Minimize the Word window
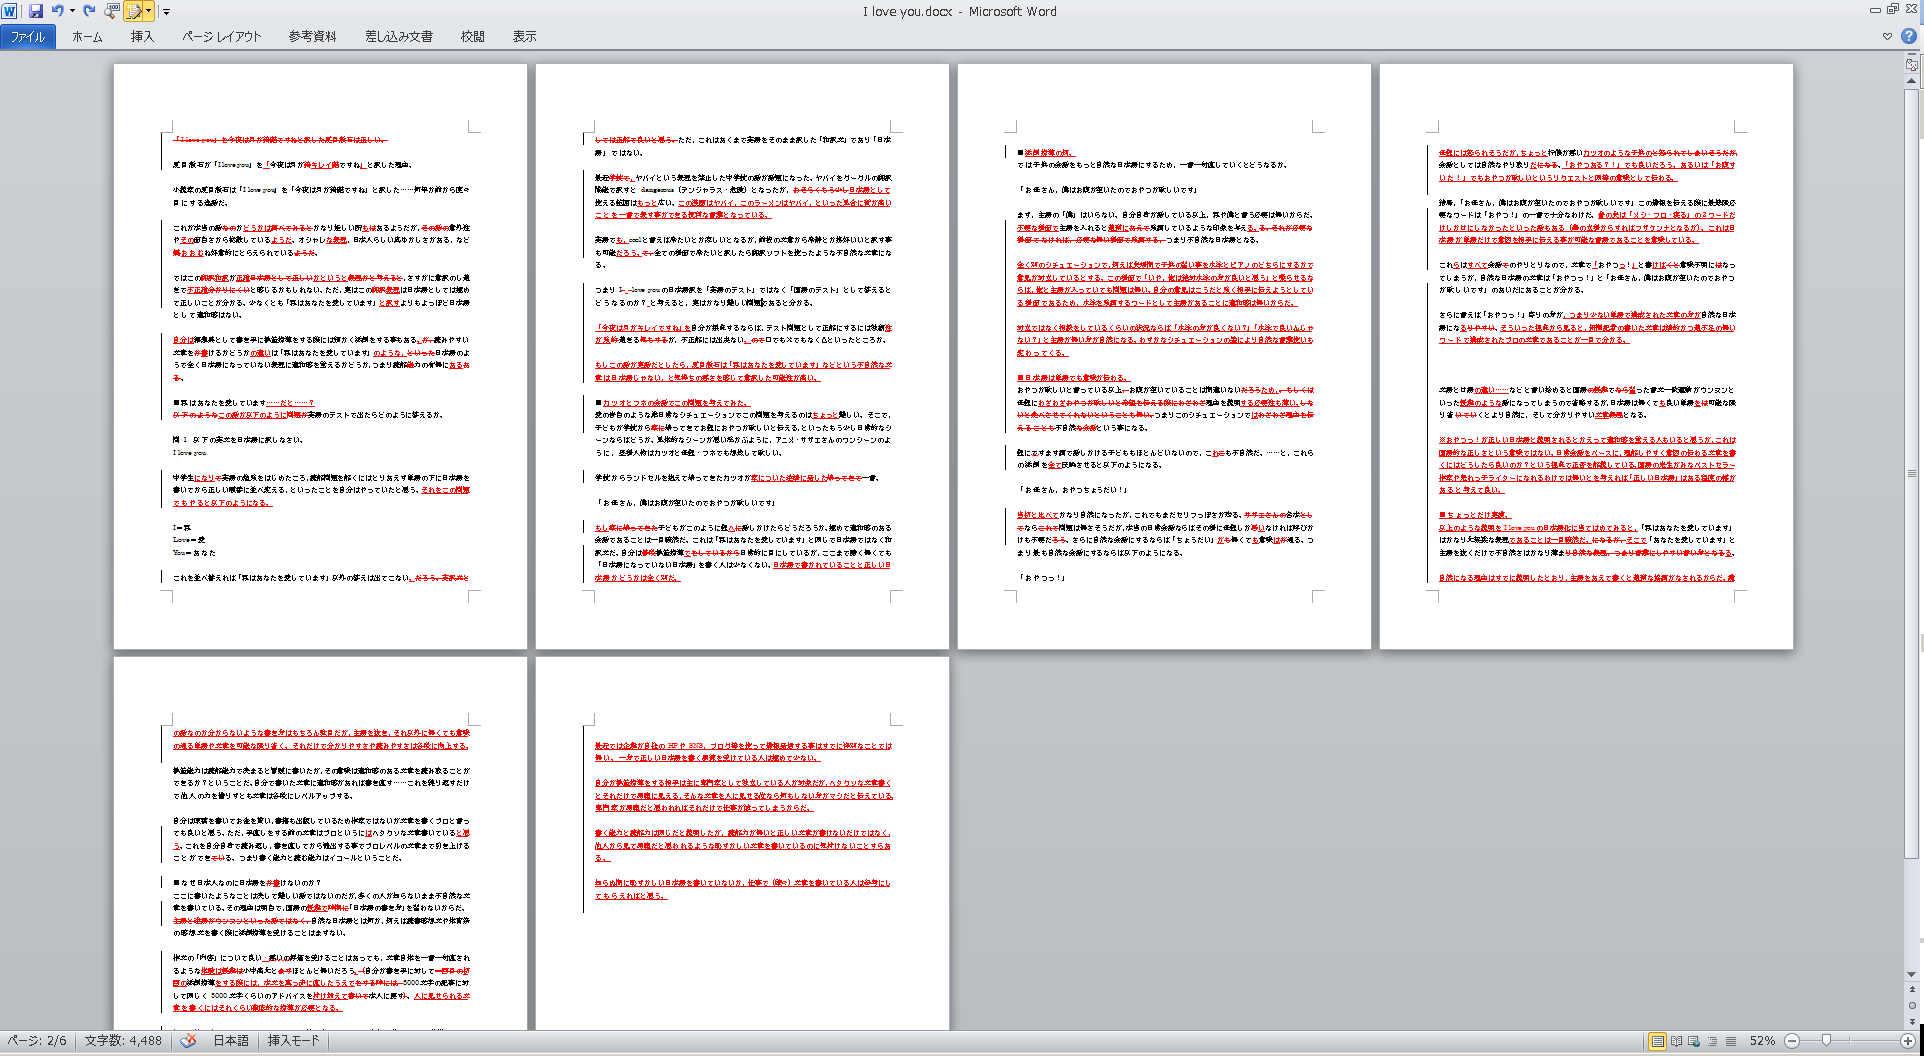1924x1056 pixels. pyautogui.click(x=1875, y=10)
